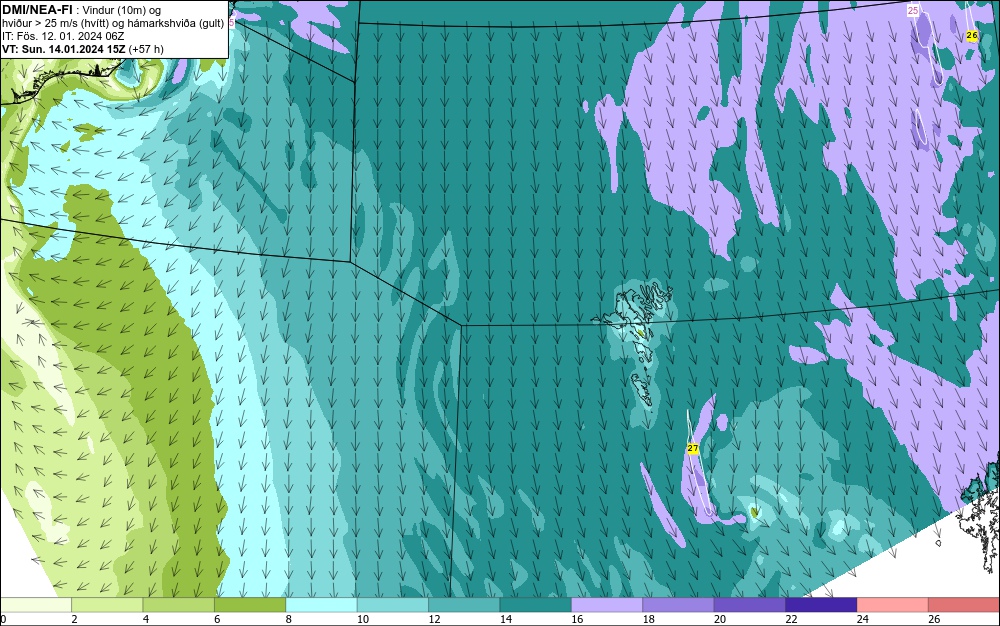The image size is (1000, 626).
Task: Click legend scale number 16
Action: pyautogui.click(x=577, y=619)
